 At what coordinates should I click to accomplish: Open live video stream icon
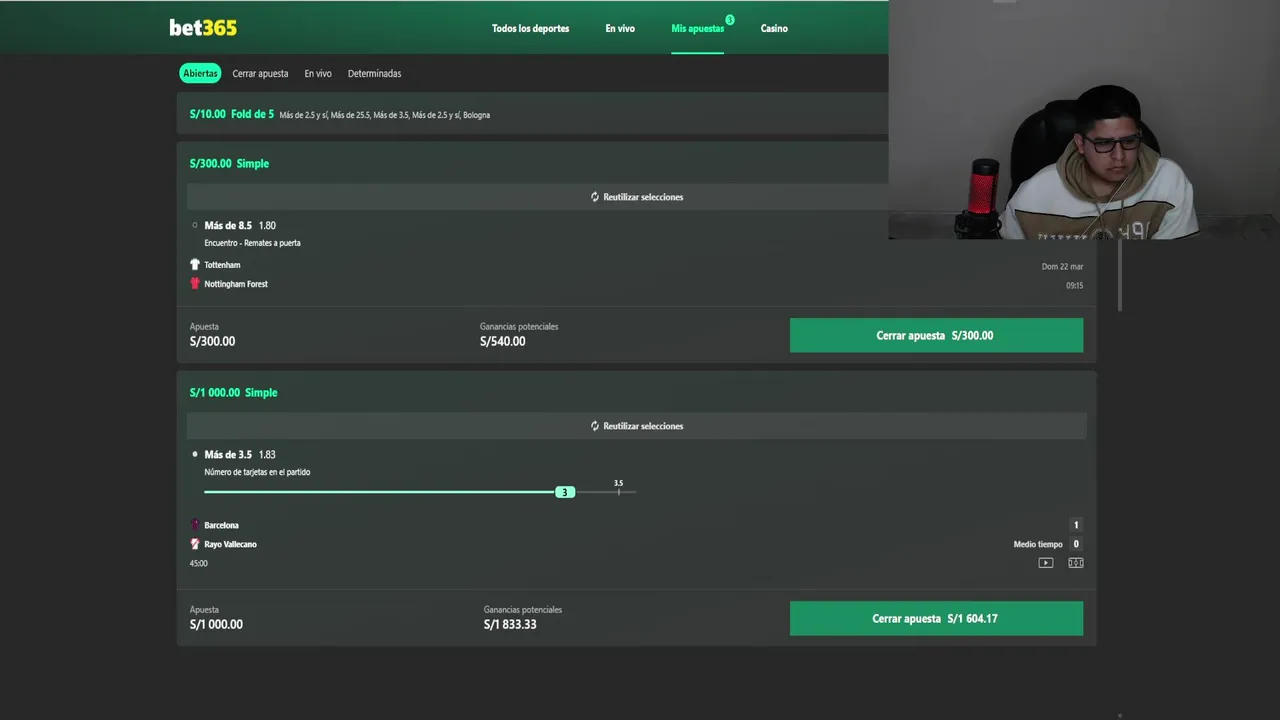[x=1046, y=563]
